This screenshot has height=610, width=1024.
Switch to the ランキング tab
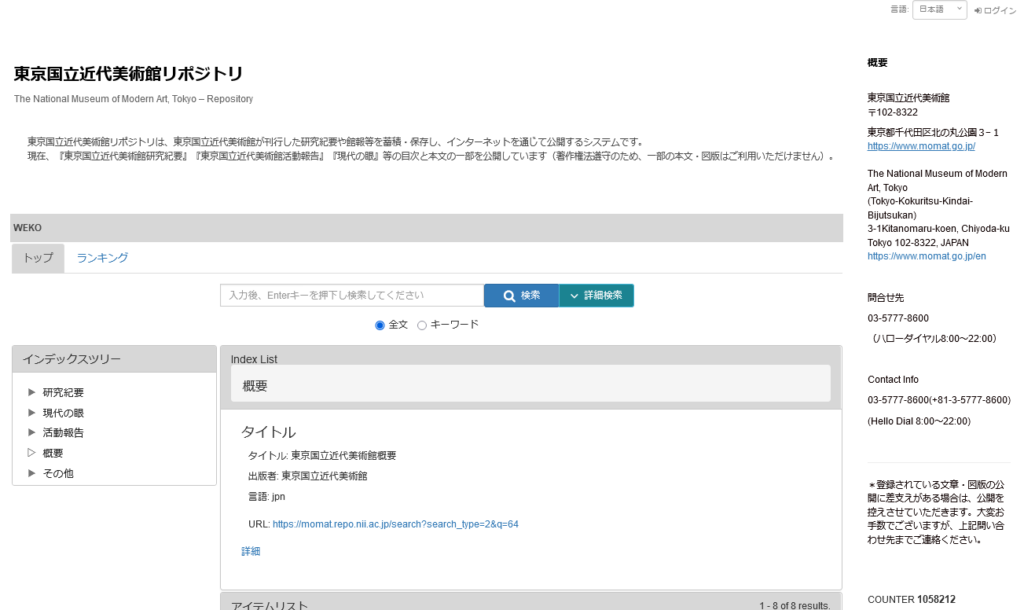click(x=103, y=258)
